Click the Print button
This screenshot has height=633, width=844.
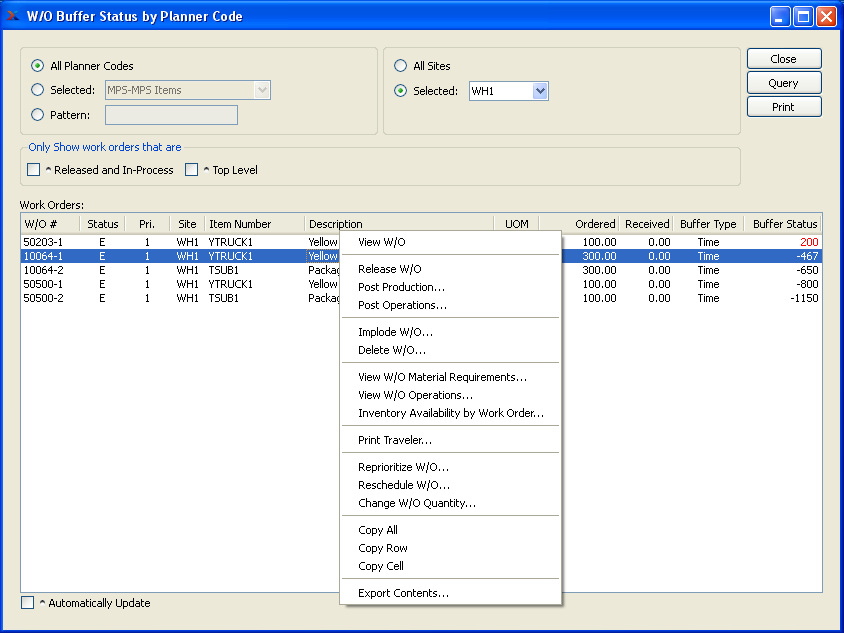tap(783, 107)
